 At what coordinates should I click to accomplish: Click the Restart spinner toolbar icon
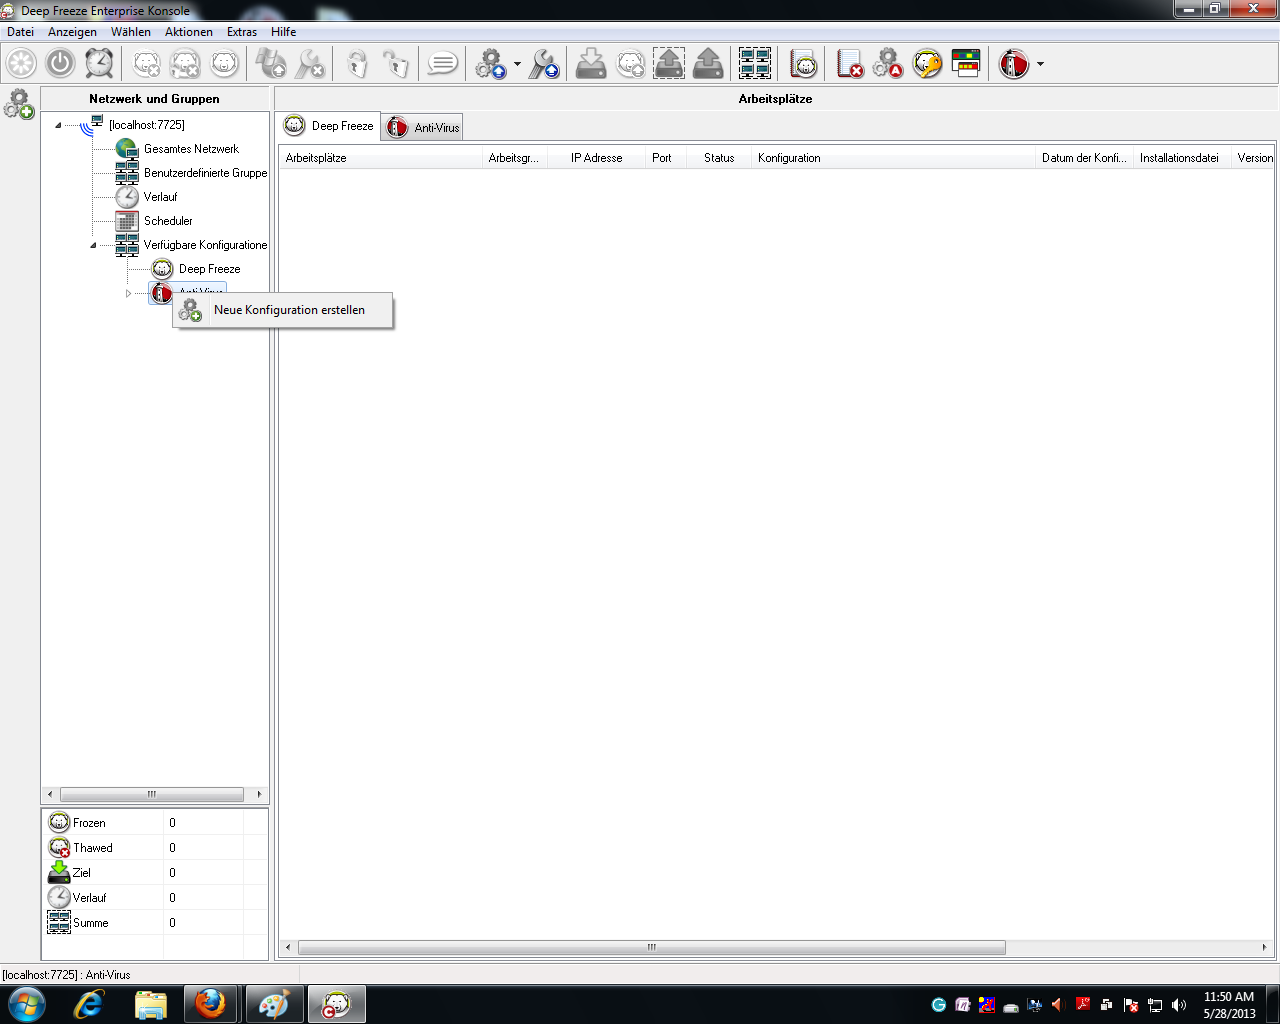21,64
